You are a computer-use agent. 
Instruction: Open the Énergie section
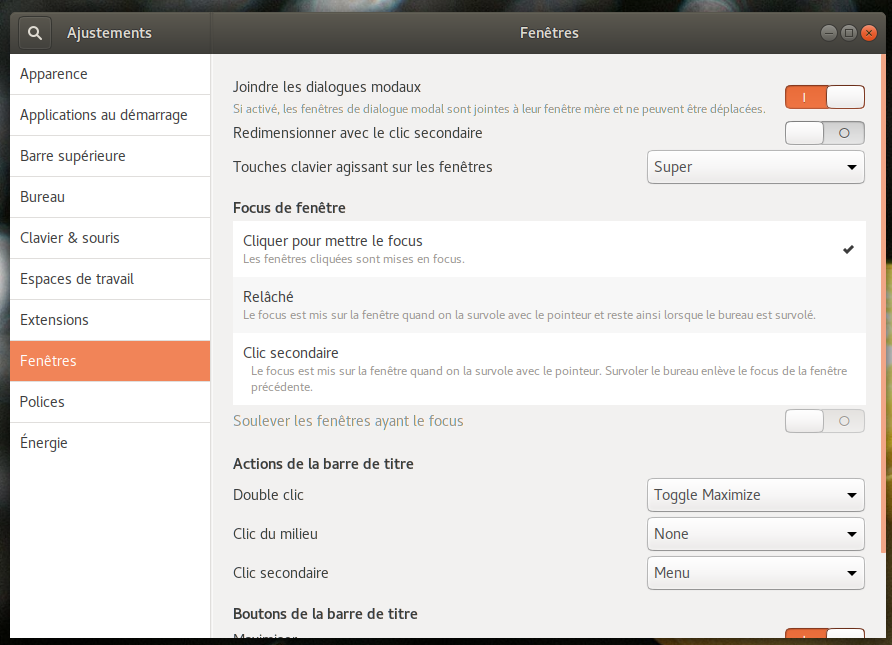110,443
